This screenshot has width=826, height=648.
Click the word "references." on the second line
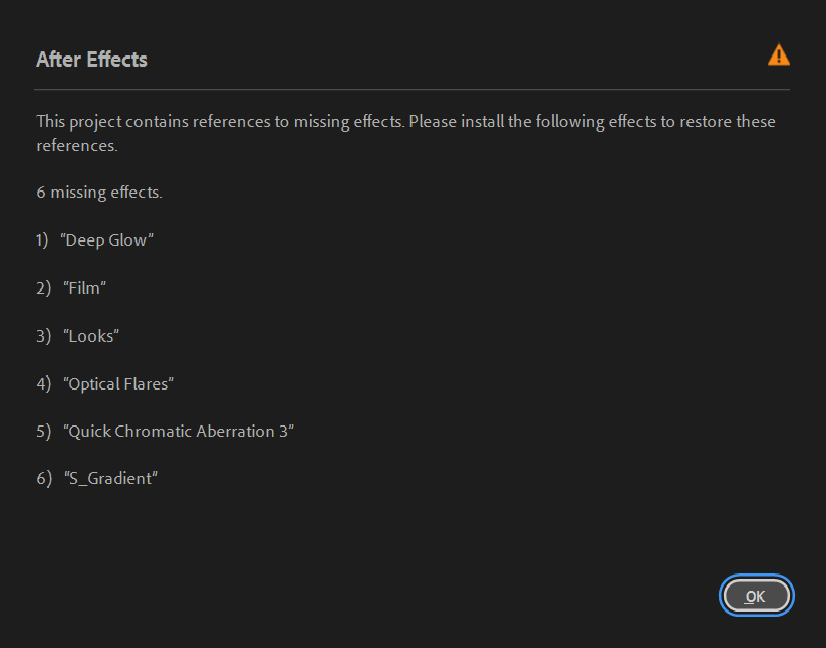click(77, 146)
